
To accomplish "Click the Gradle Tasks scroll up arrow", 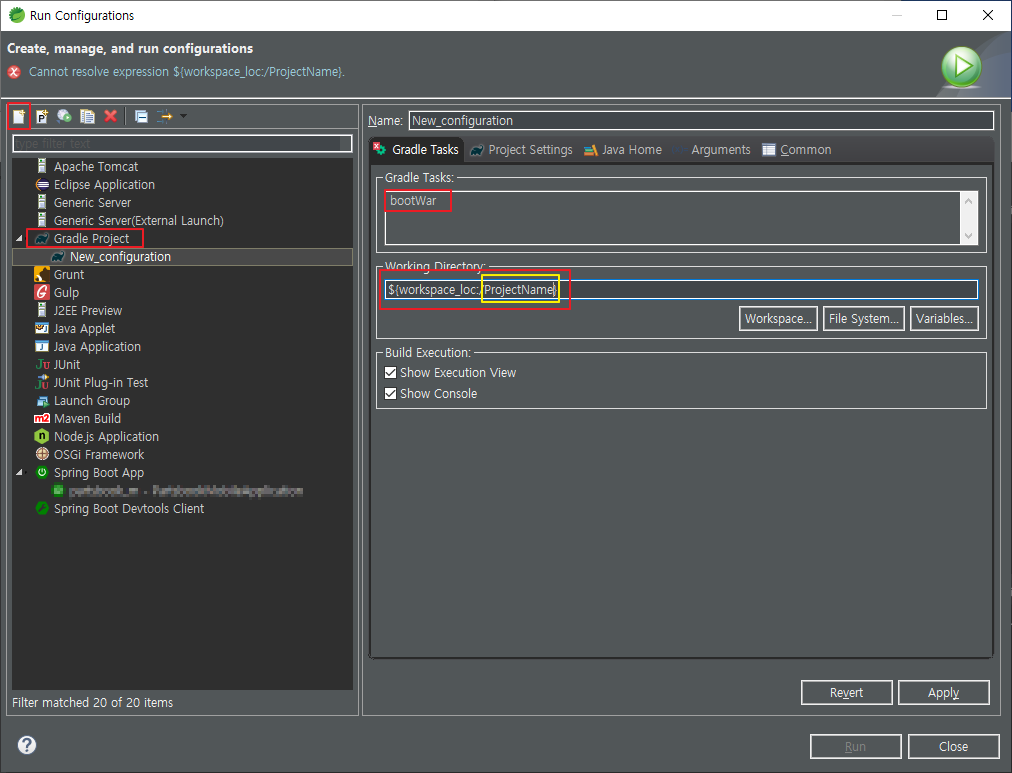I will click(968, 201).
